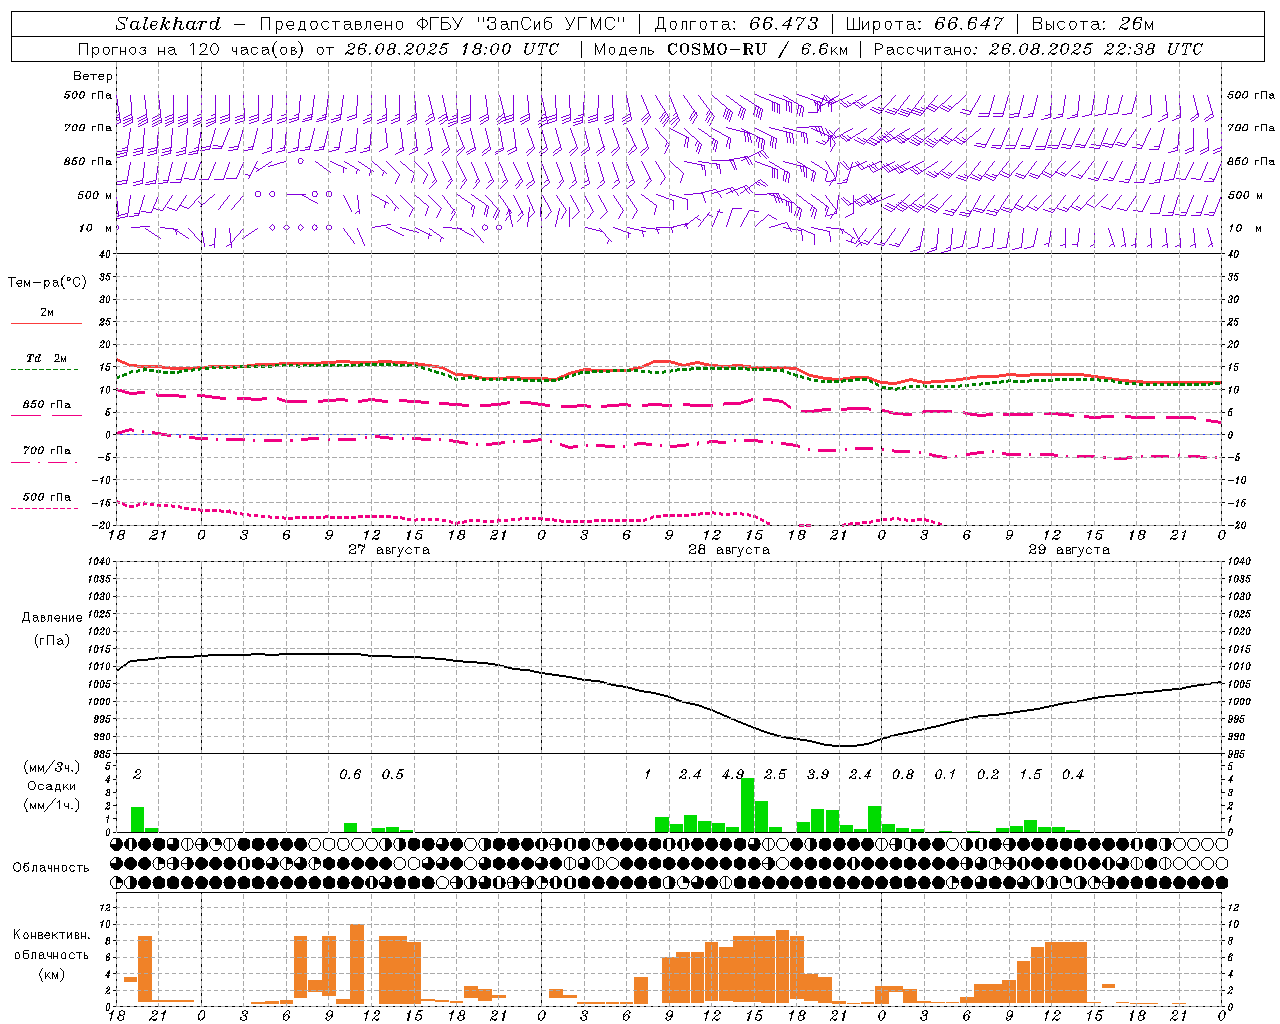Click the Облачность section label
The image size is (1280, 1024).
(x=51, y=867)
